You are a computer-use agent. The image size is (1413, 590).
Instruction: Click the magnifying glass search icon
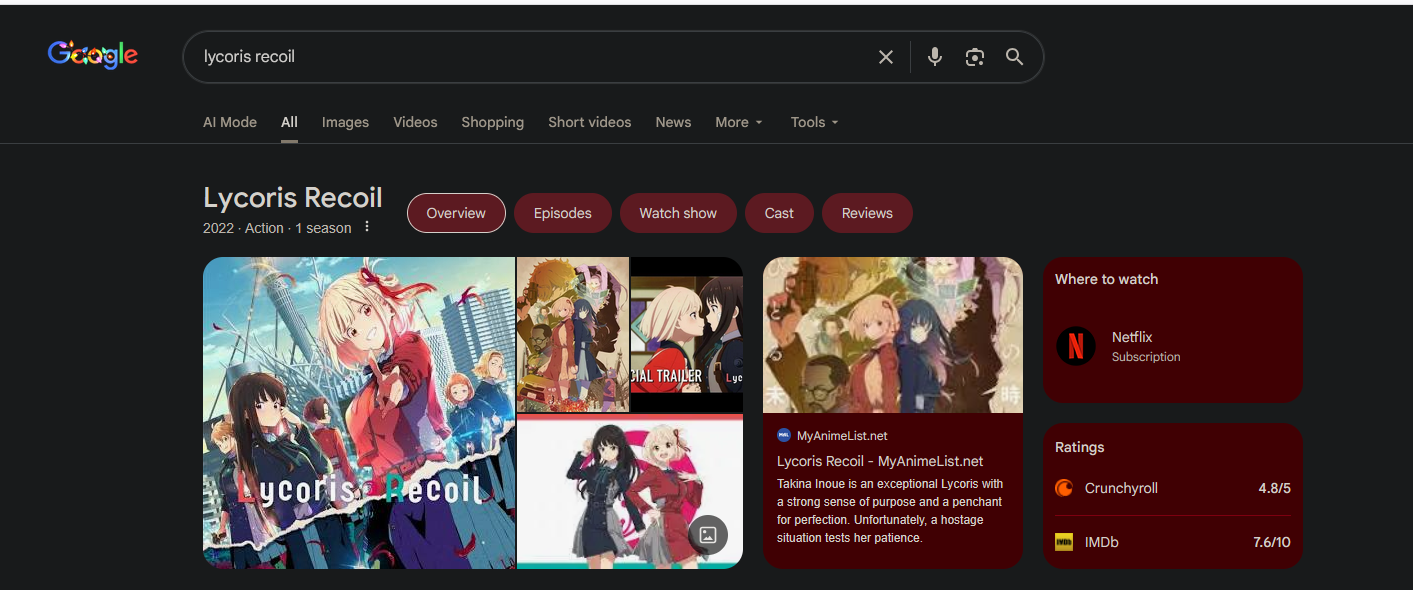(x=1015, y=57)
